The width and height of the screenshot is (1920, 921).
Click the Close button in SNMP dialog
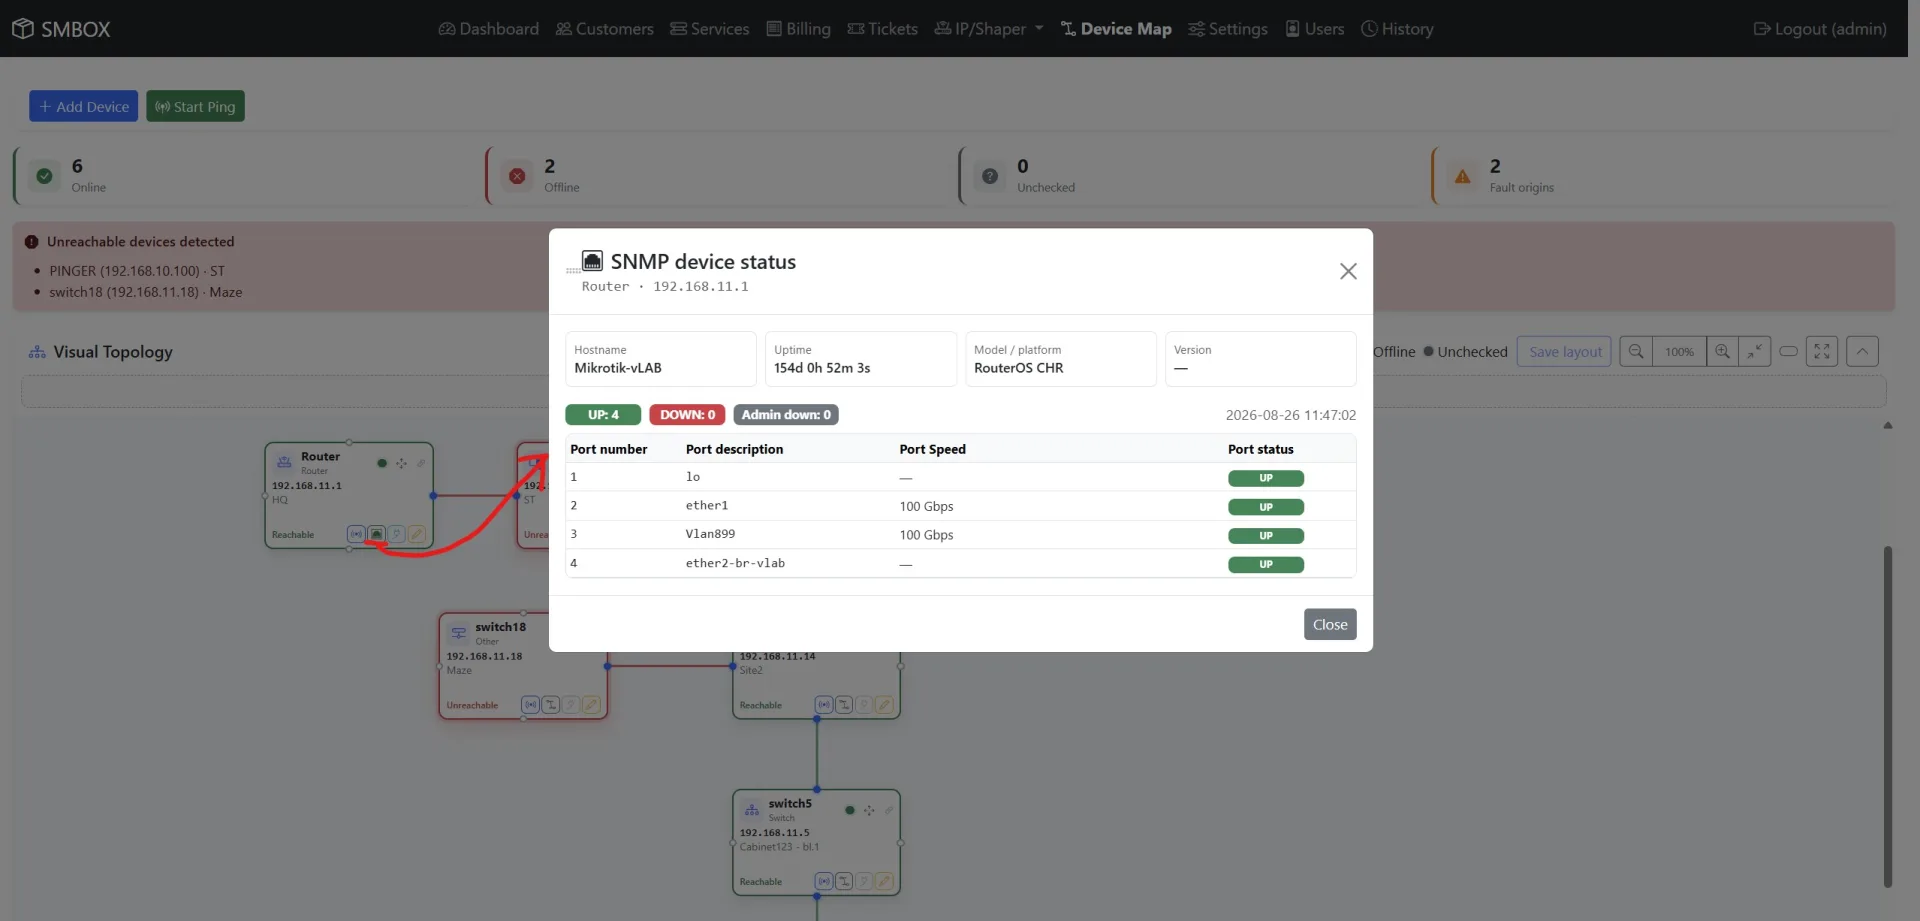[1330, 624]
